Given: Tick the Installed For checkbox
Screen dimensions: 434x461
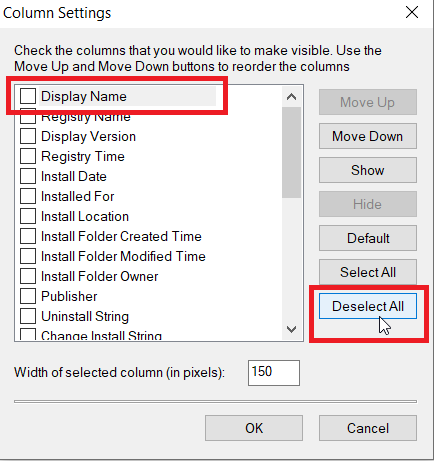Looking at the screenshot, I should point(28,196).
